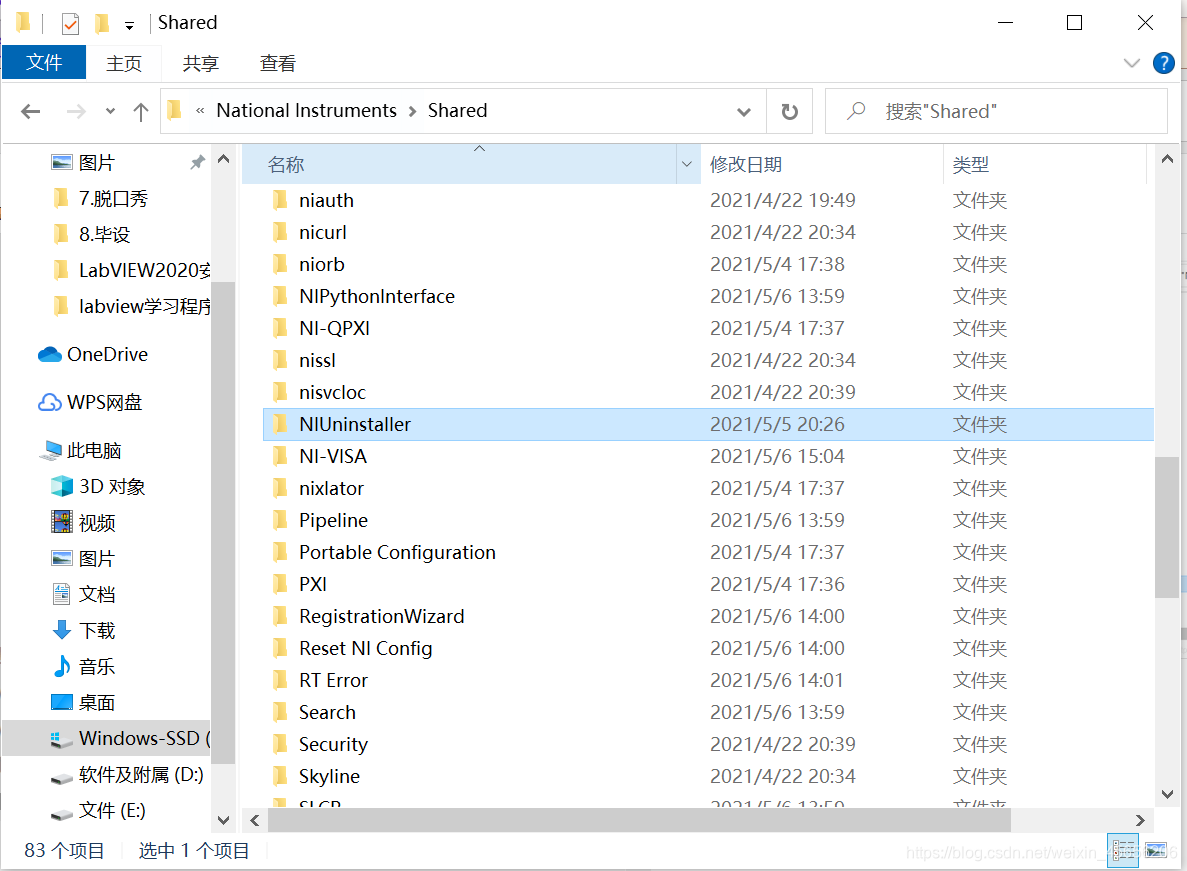Viewport: 1187px width, 871px height.
Task: Click the 搜索"Shared" search box
Action: (995, 111)
